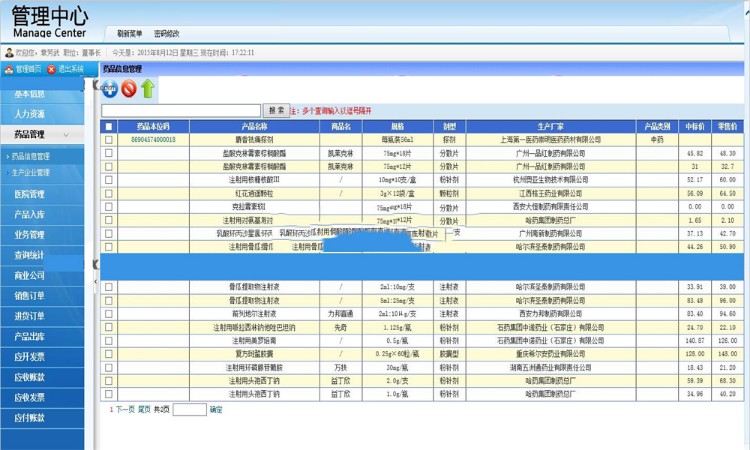Click the red 退出系统 exit icon
This screenshot has width=750, height=450.
[51, 69]
